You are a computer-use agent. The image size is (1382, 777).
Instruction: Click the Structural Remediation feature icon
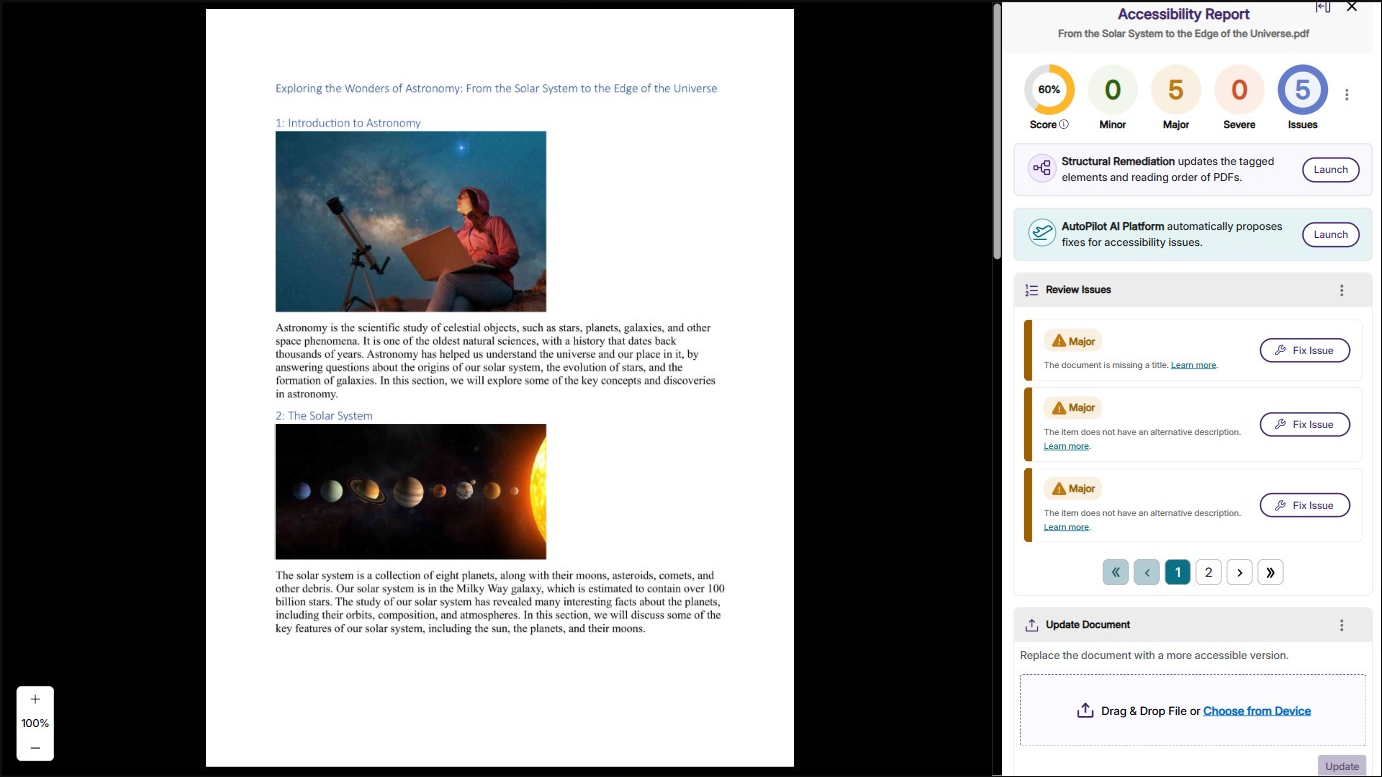click(1041, 168)
